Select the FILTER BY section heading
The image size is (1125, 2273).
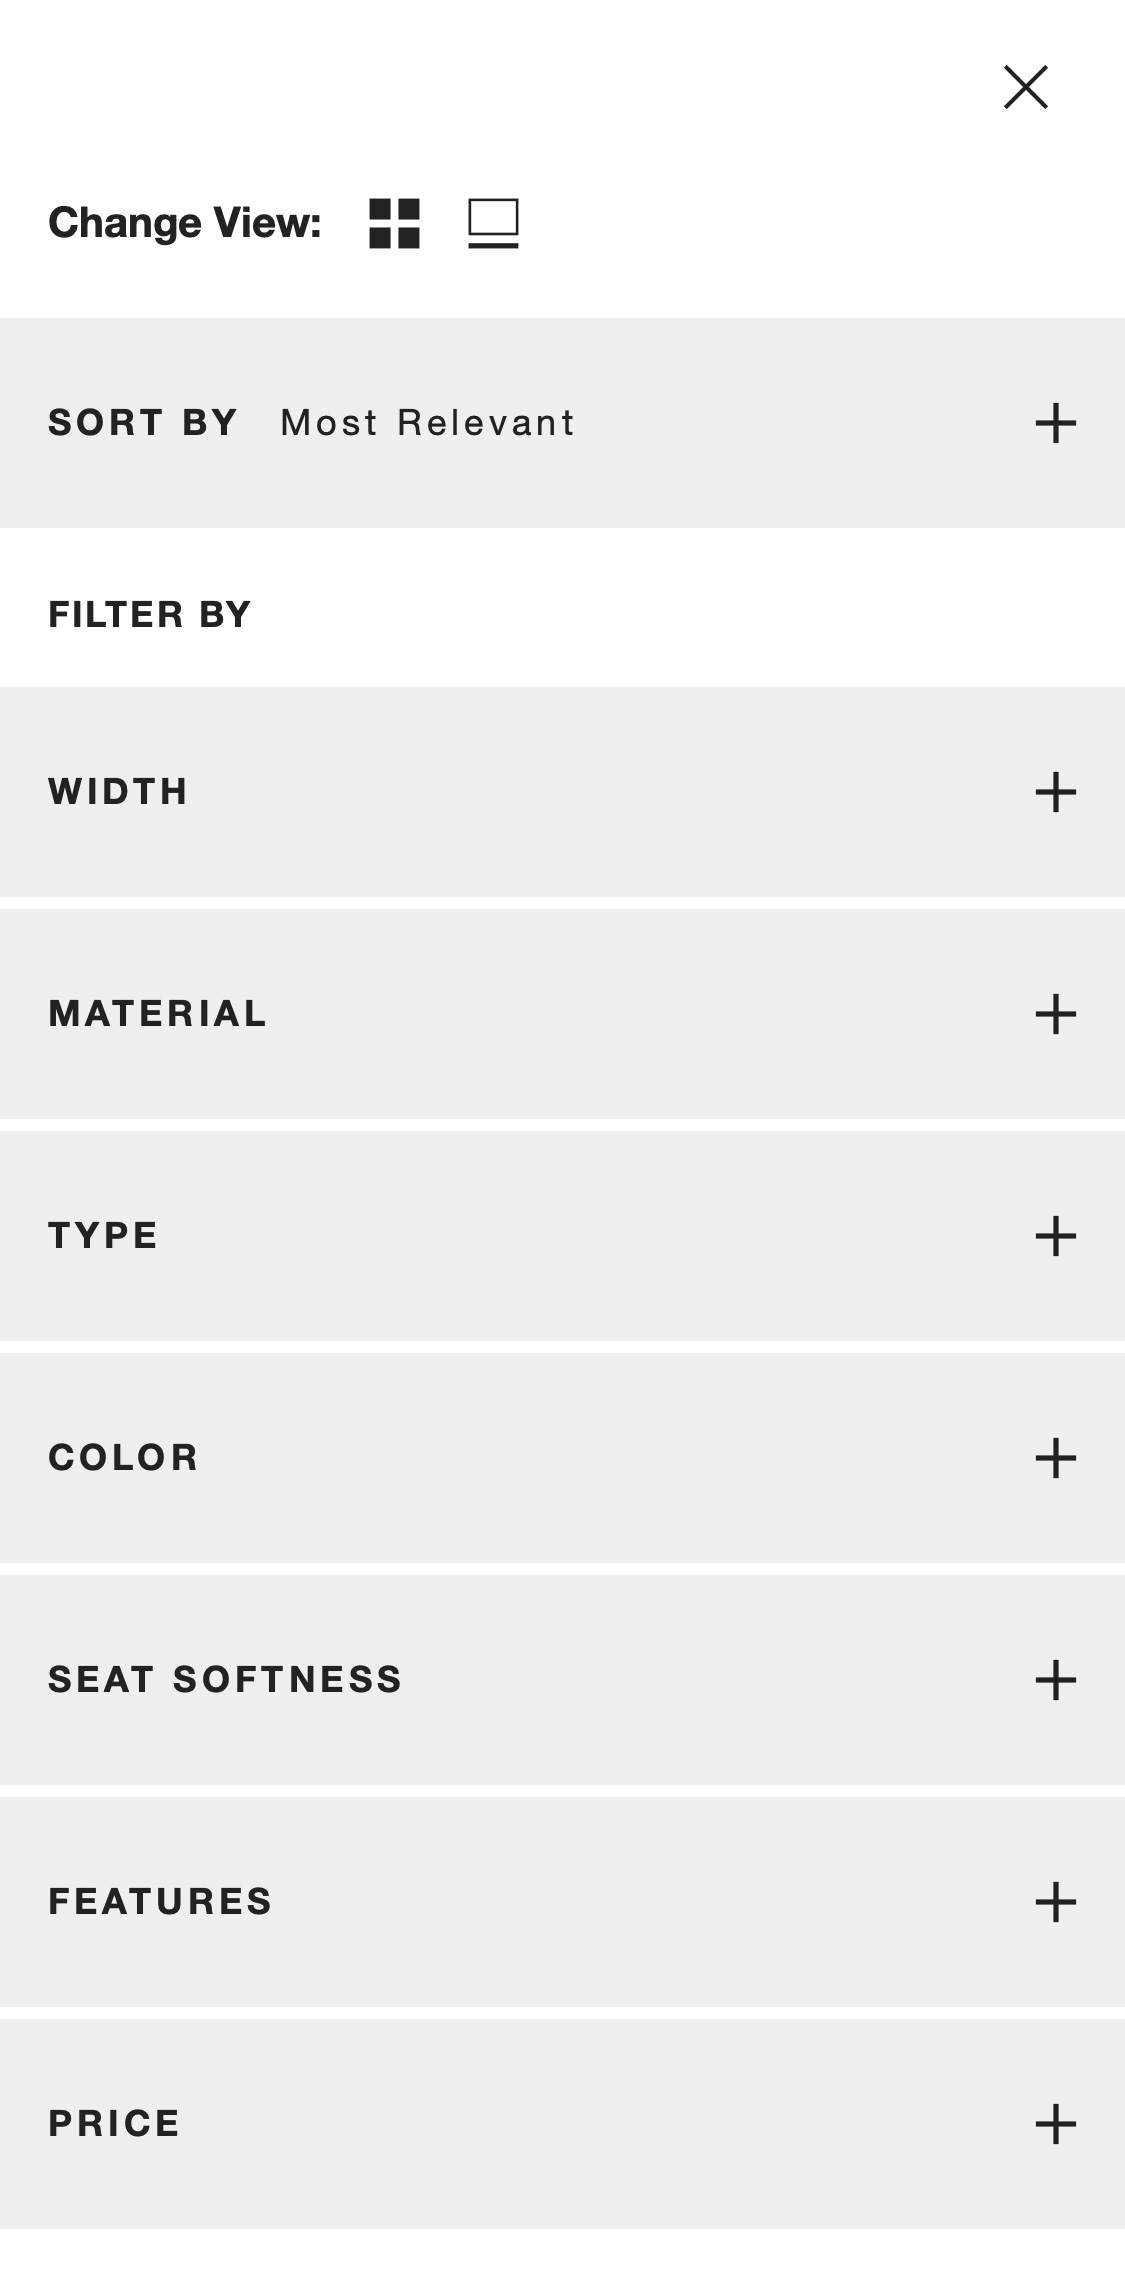click(x=150, y=614)
